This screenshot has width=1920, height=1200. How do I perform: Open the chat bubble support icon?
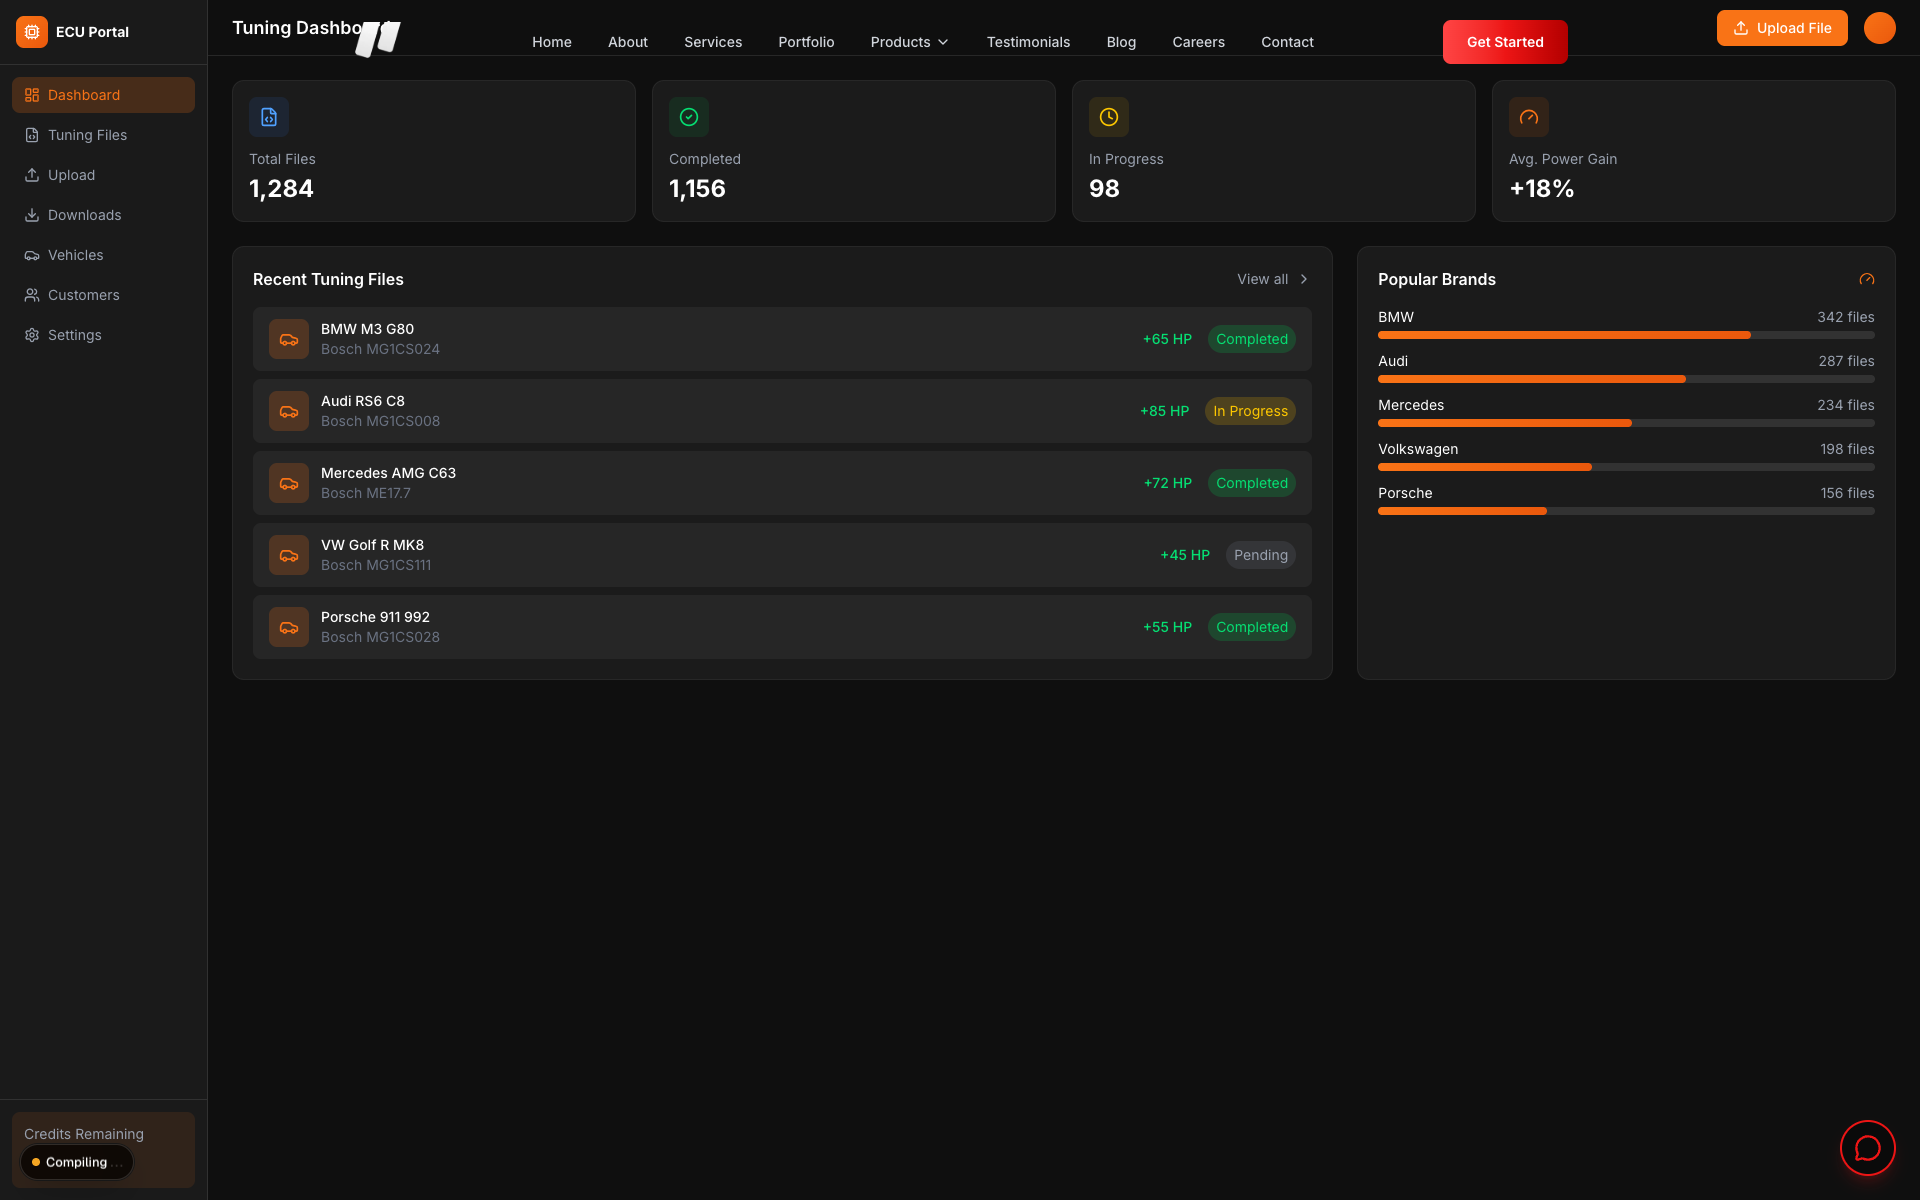point(1867,1148)
